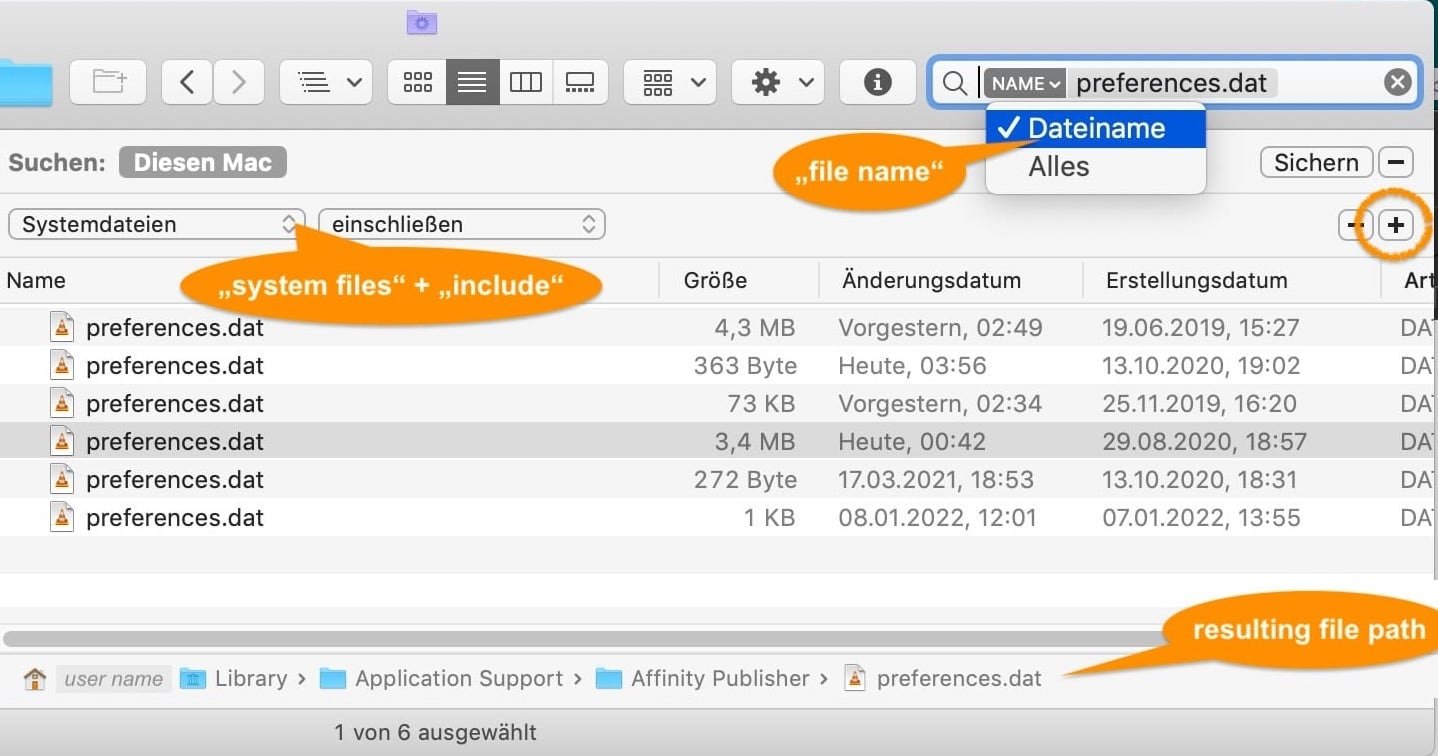Viewport: 1438px width, 756px height.
Task: Clear the search field with the X icon
Action: 1397,82
